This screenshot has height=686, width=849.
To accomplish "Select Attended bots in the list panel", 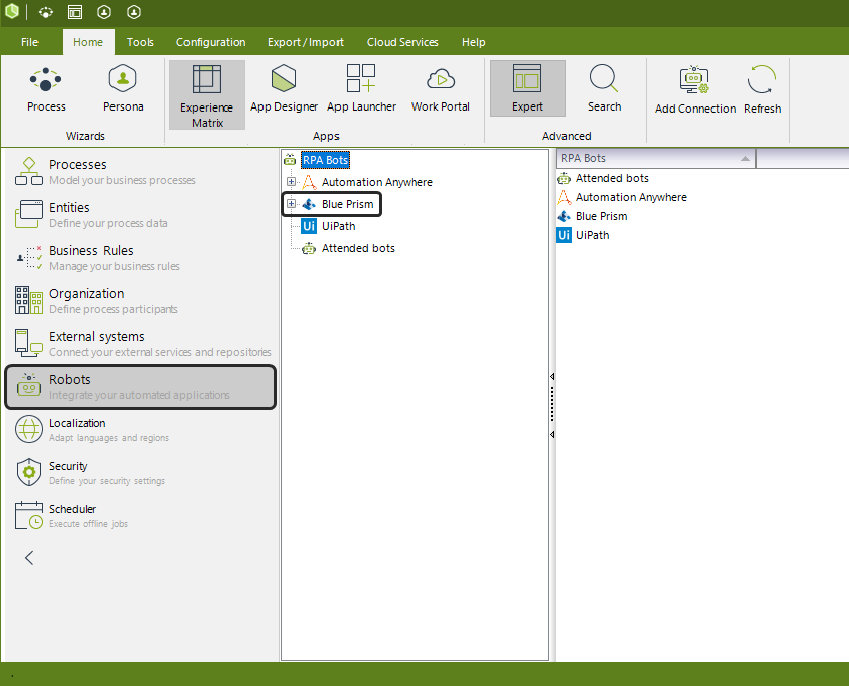I will 612,178.
